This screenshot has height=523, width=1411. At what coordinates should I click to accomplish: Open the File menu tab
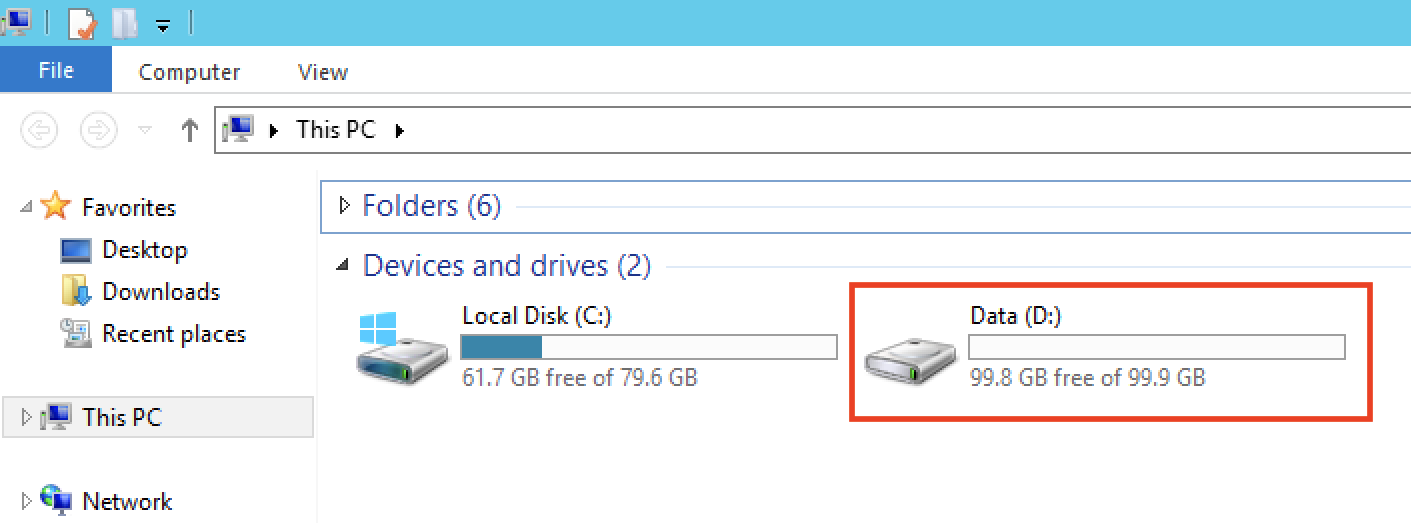coord(56,71)
